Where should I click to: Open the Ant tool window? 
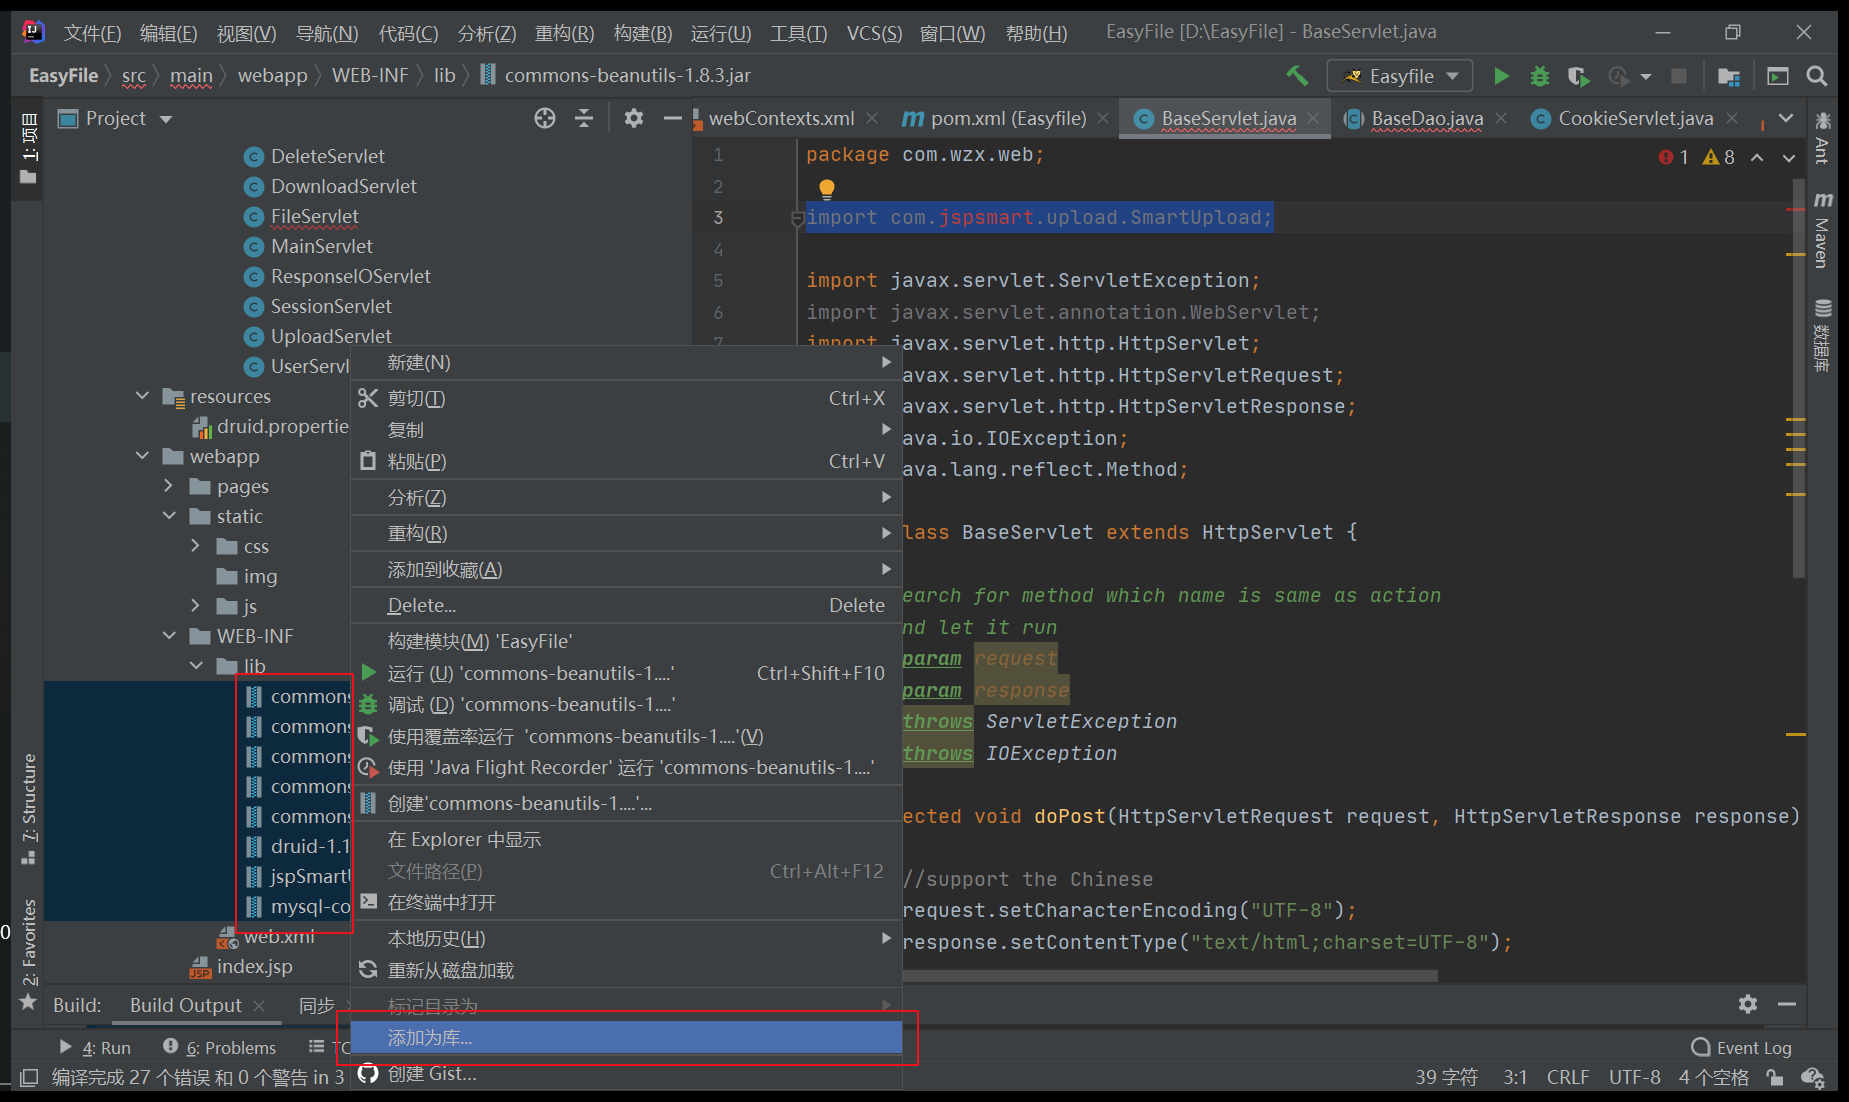pos(1822,138)
